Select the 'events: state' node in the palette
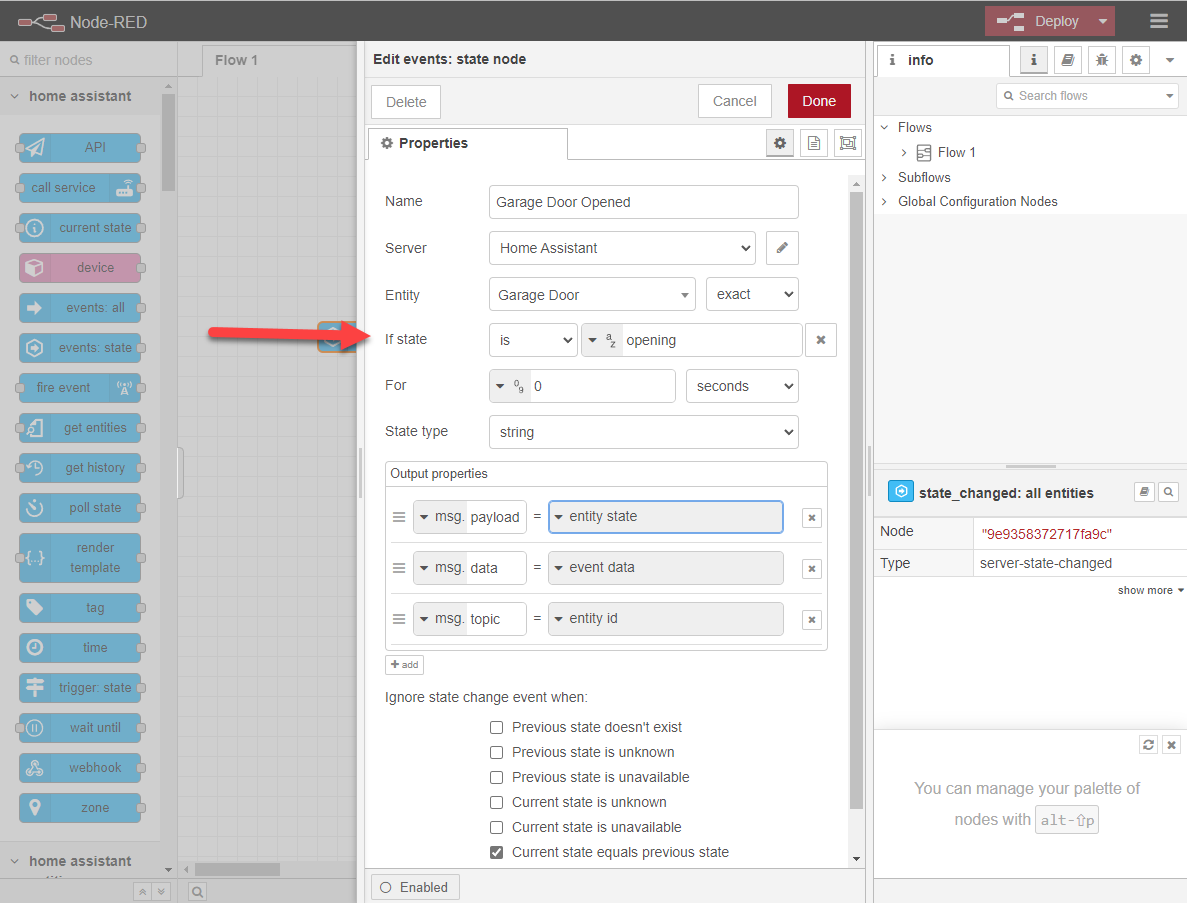 coord(80,347)
